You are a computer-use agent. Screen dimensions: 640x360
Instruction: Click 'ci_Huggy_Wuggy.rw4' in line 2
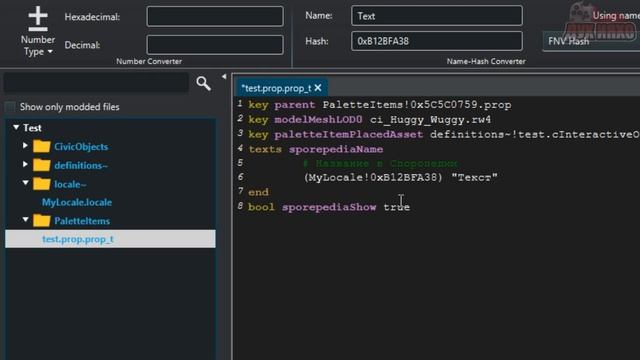[x=431, y=120]
